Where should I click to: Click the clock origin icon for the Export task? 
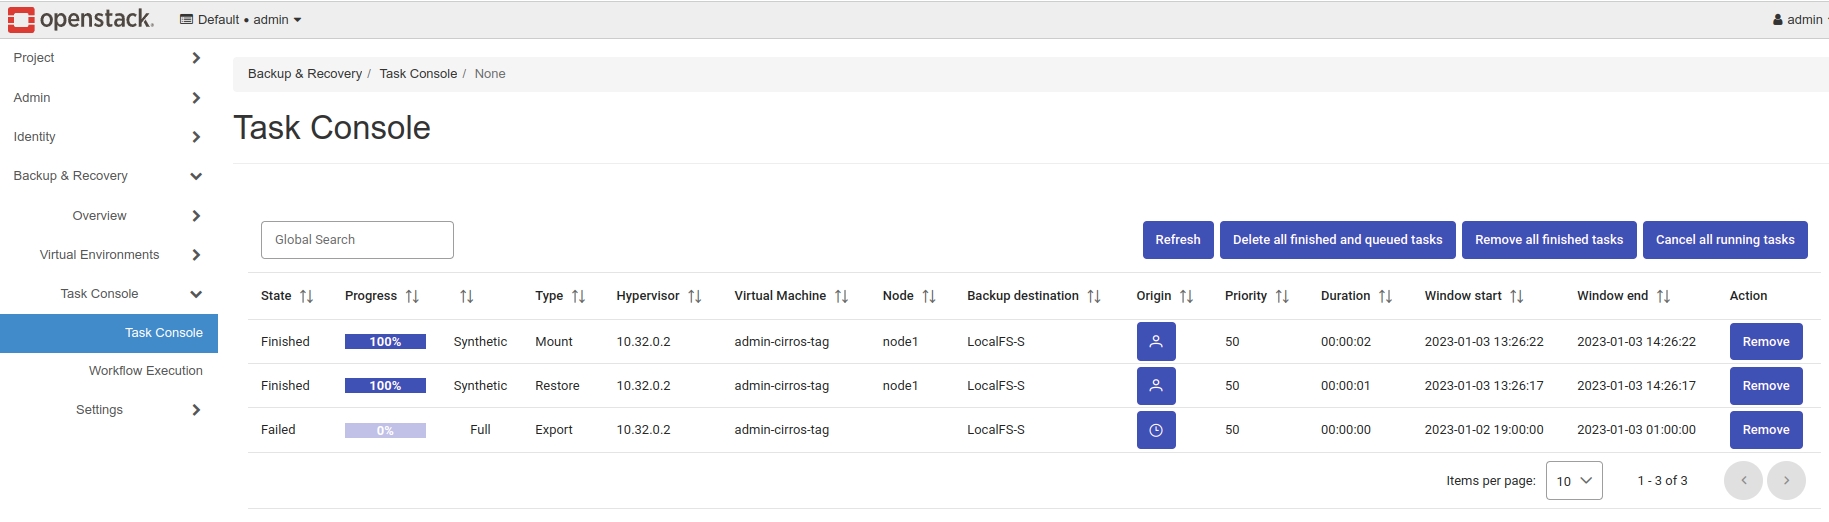[1155, 430]
